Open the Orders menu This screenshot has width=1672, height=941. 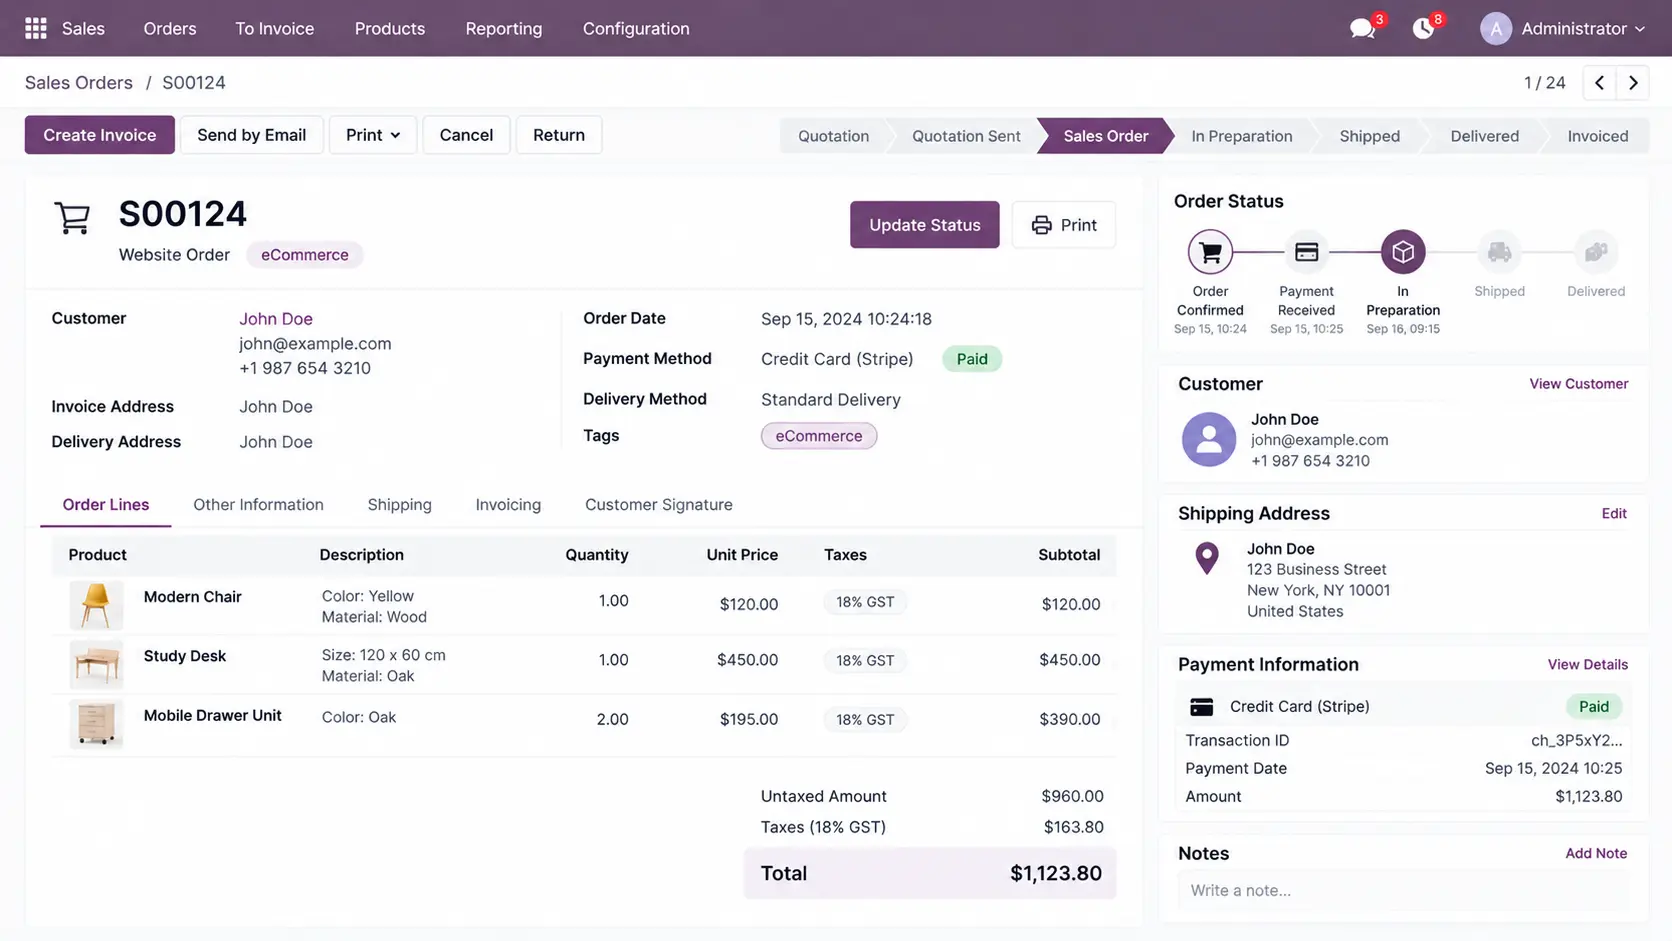[x=170, y=29]
